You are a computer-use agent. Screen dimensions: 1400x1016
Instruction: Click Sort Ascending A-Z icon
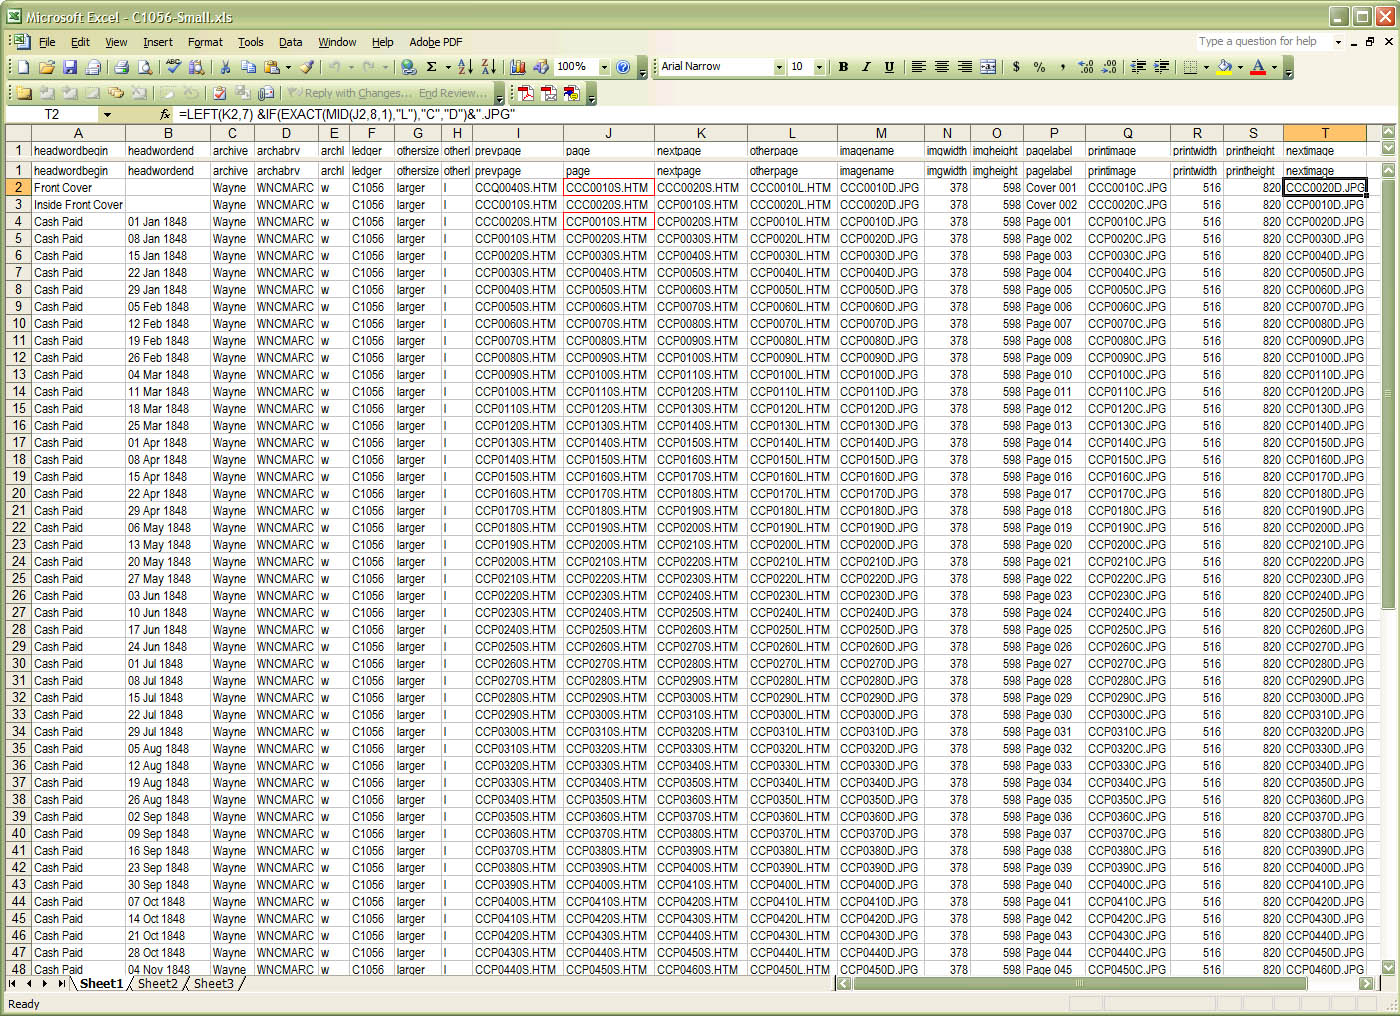click(466, 67)
